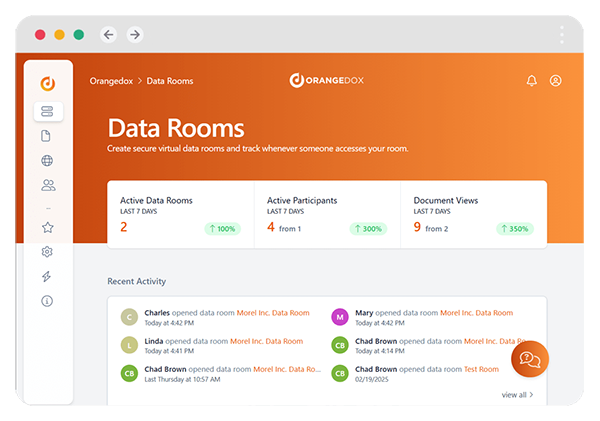This screenshot has width=600, height=421.
Task: Click the Active Data Rooms 100% badge
Action: (223, 229)
